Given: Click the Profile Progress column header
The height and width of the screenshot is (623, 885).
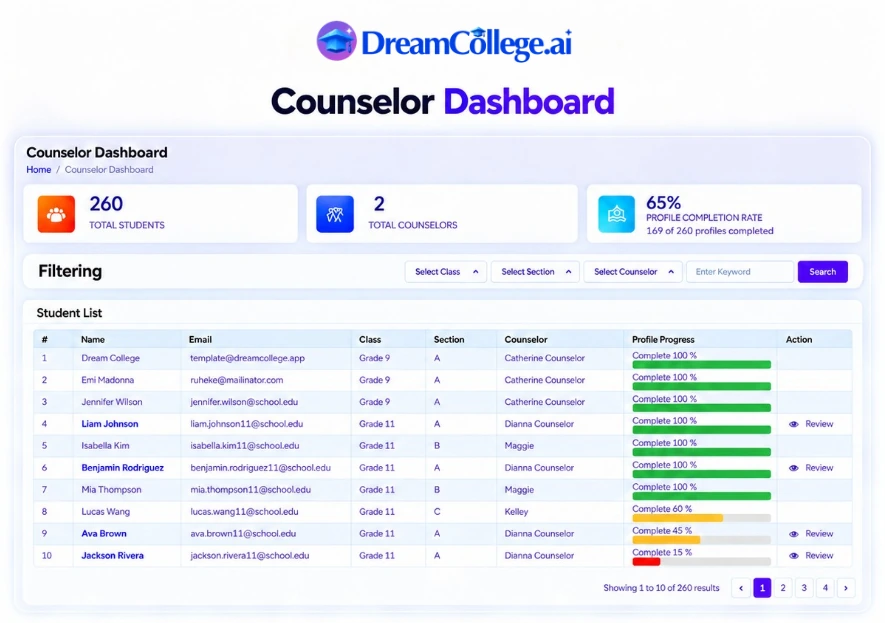Looking at the screenshot, I should click(663, 340).
